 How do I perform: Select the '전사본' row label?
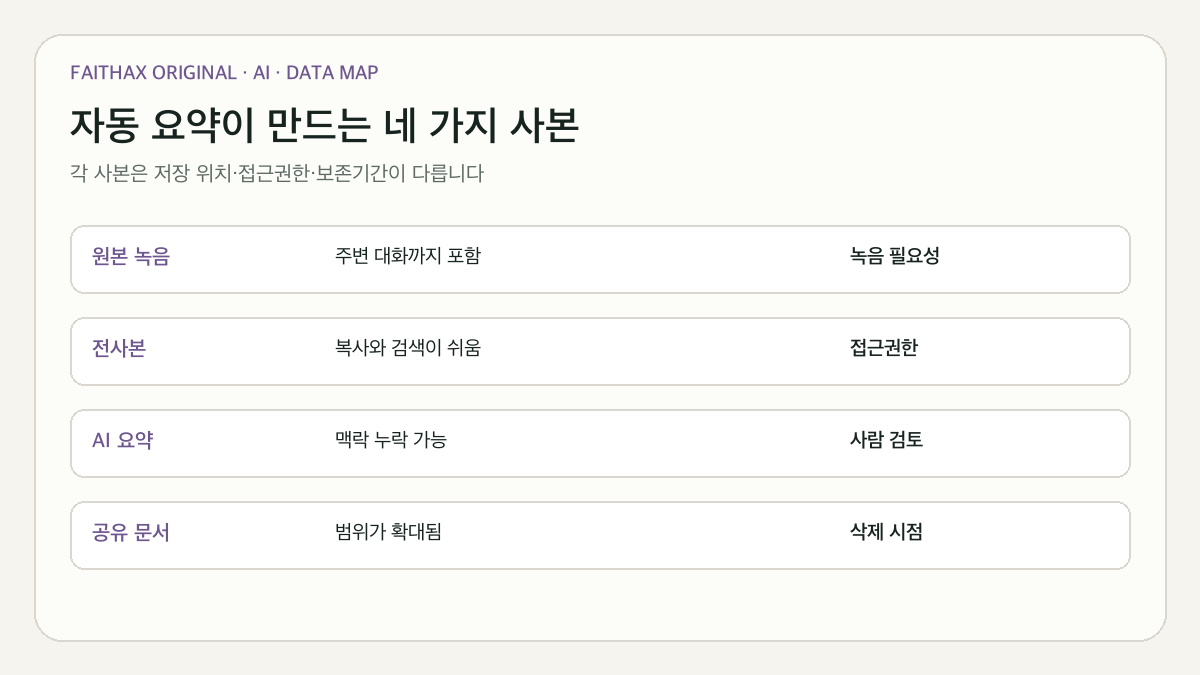(x=119, y=348)
